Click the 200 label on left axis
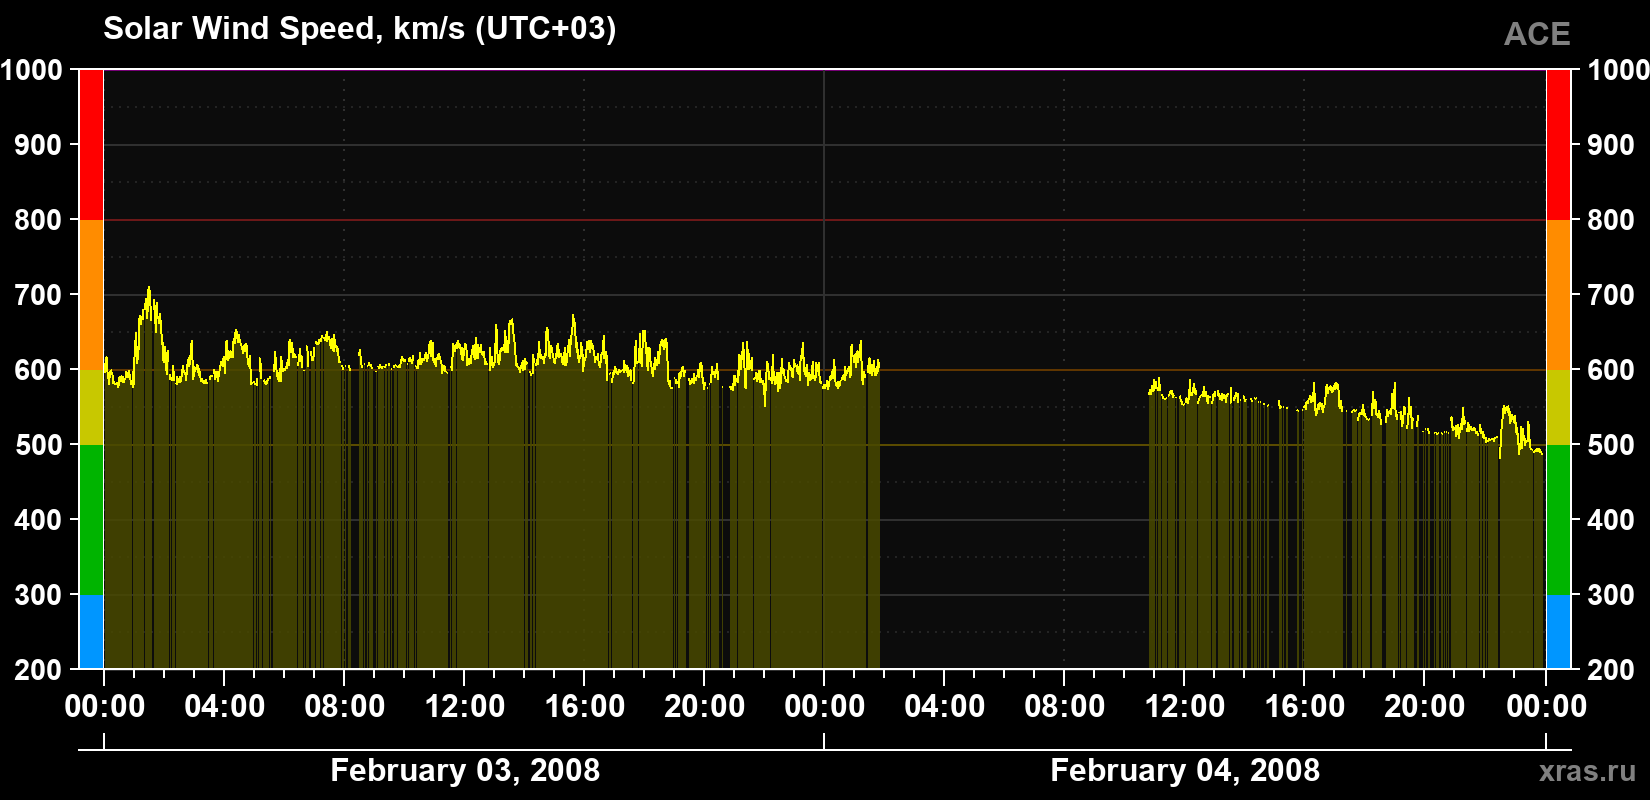 pos(39,670)
